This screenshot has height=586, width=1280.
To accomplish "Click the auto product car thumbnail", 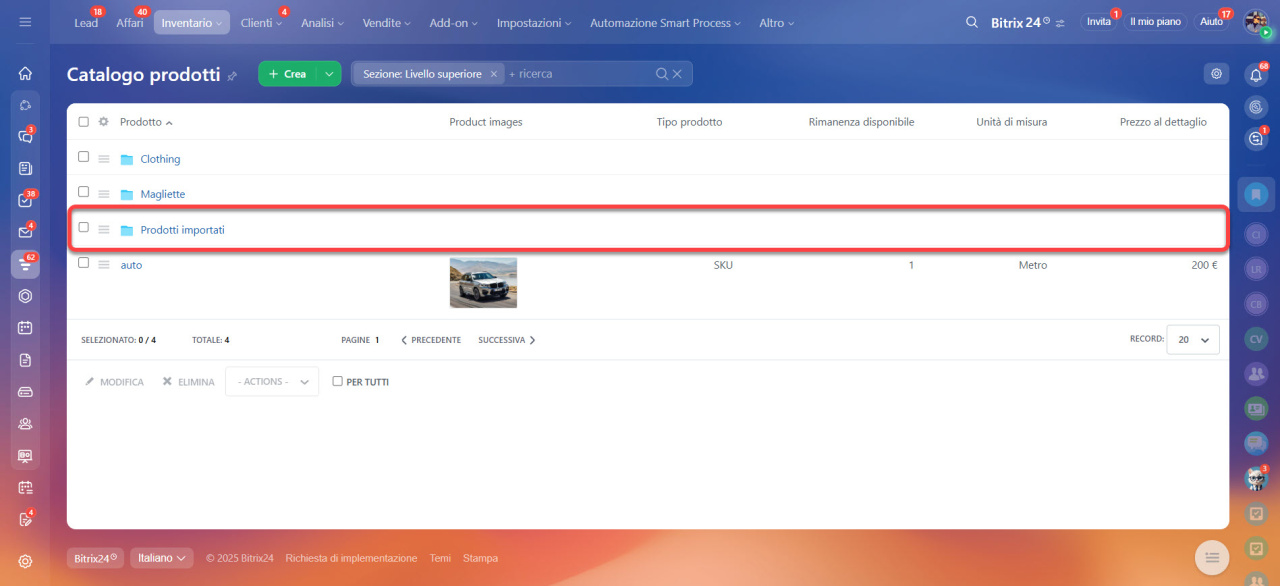I will (483, 282).
